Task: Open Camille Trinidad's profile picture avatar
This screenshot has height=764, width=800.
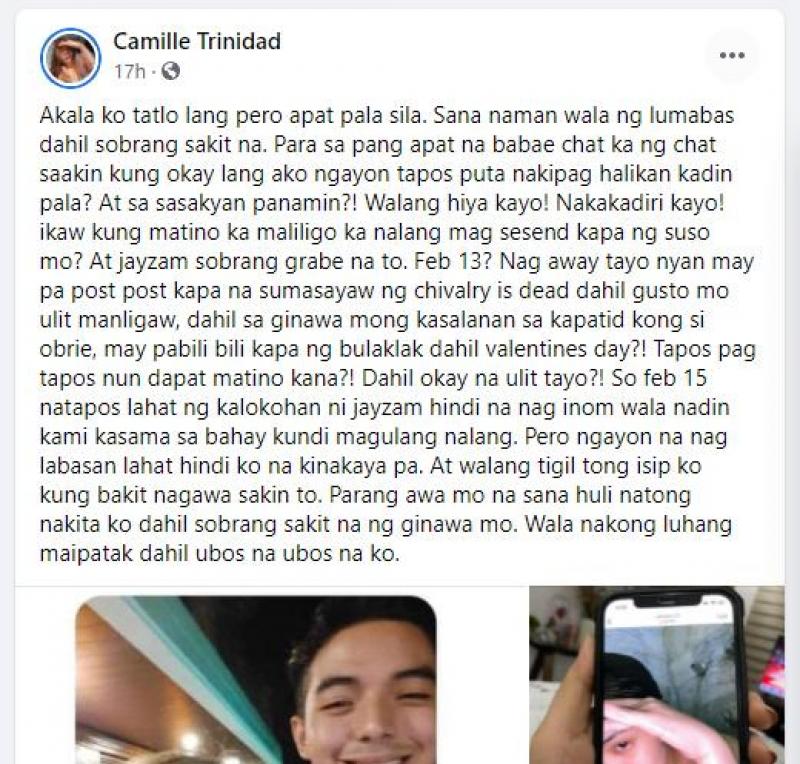Action: [x=70, y=58]
